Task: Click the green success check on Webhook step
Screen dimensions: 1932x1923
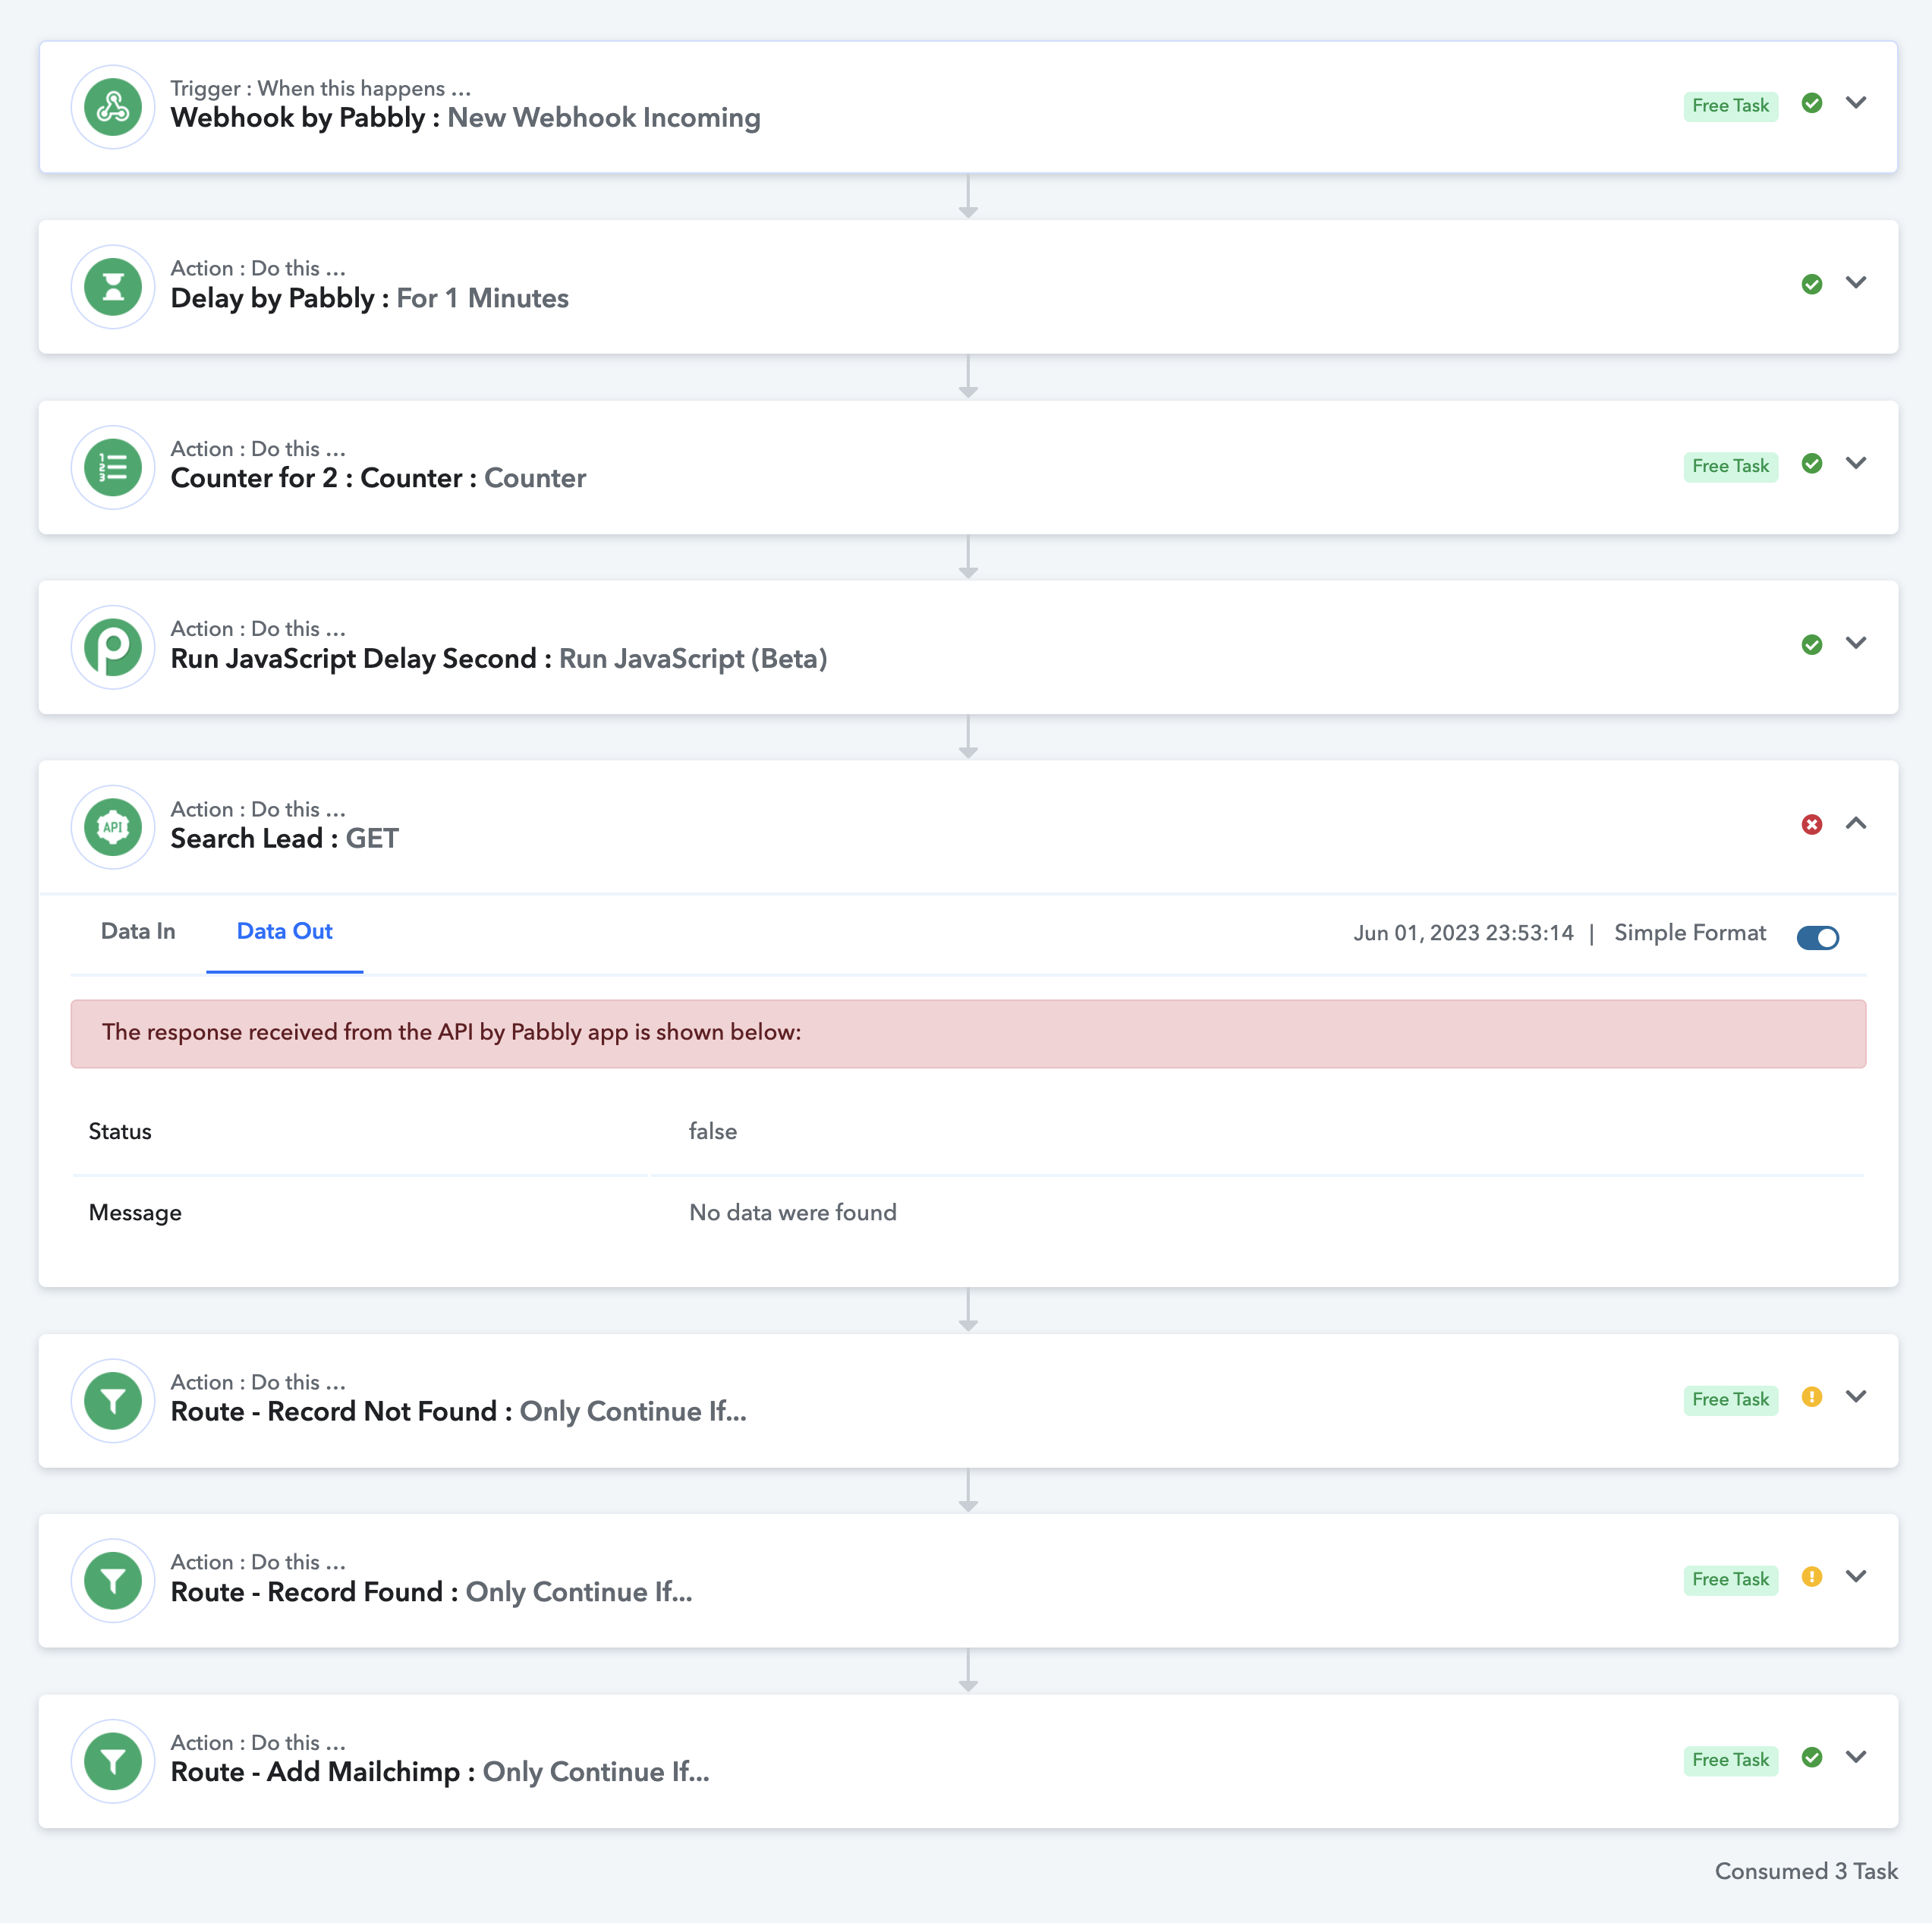Action: [1811, 103]
